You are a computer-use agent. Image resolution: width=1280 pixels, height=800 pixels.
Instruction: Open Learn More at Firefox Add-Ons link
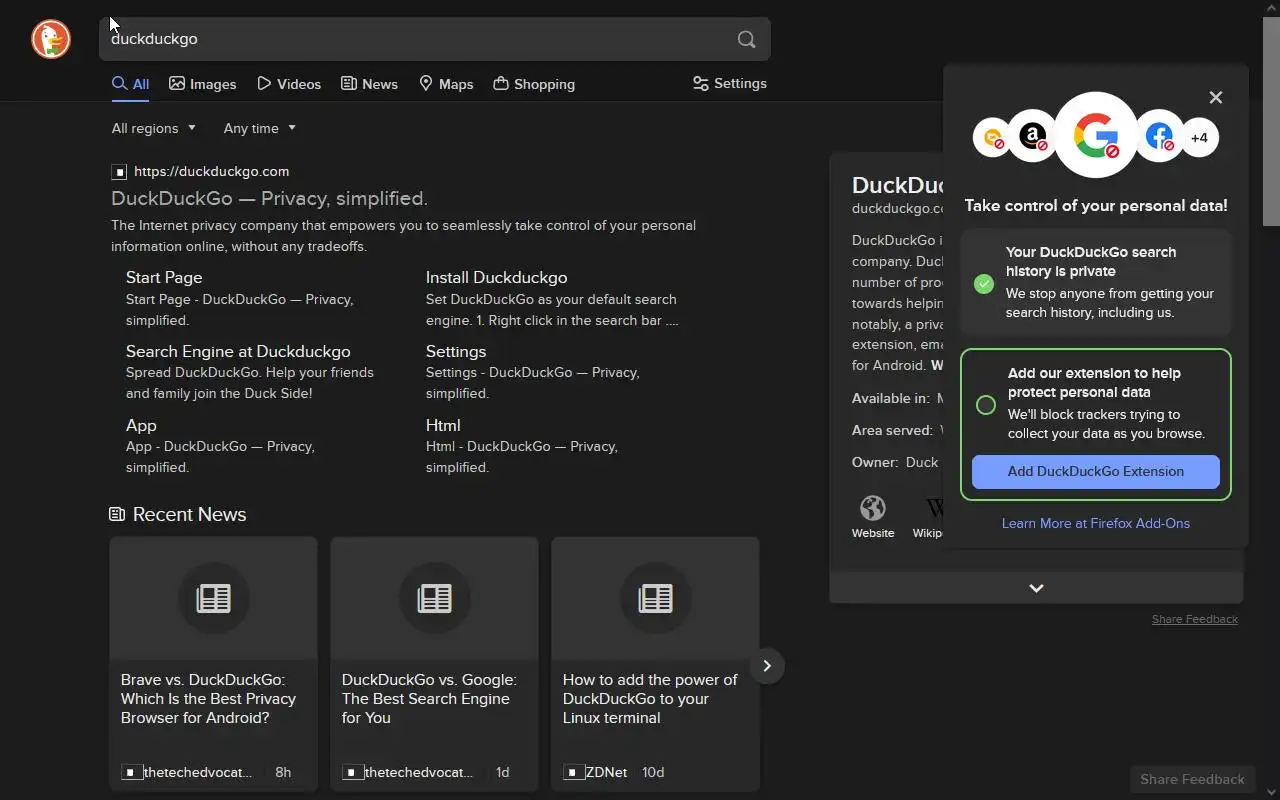1096,523
